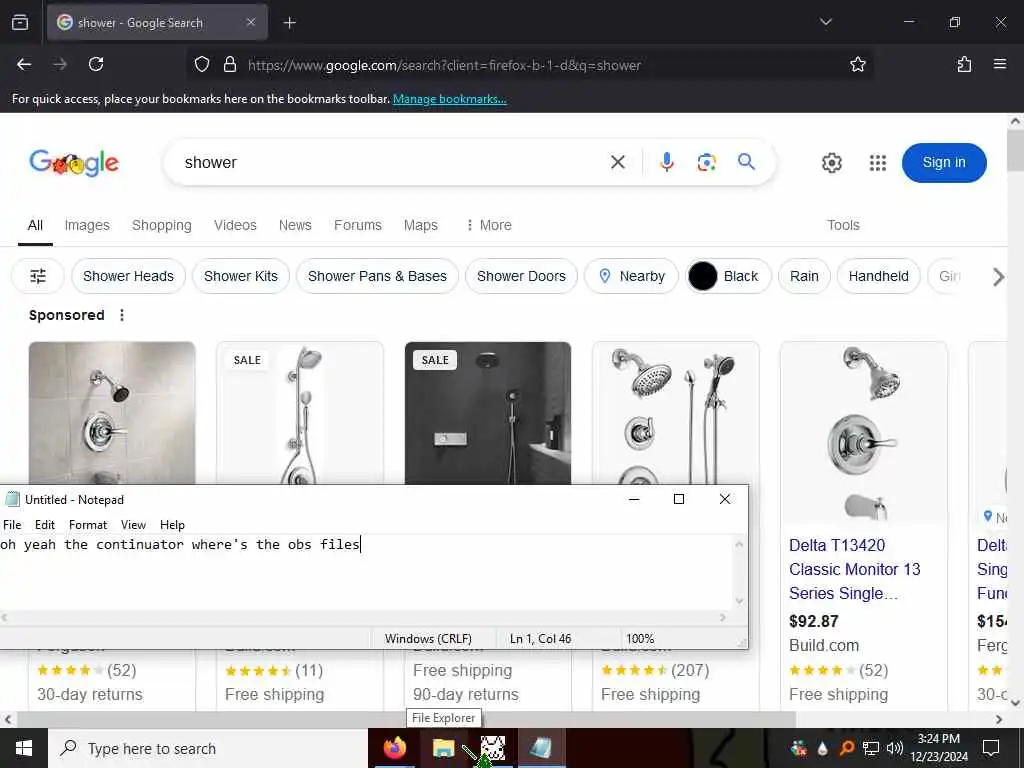Open first sponsored shower product image
Viewport: 1024px width, 768px height.
click(x=112, y=413)
